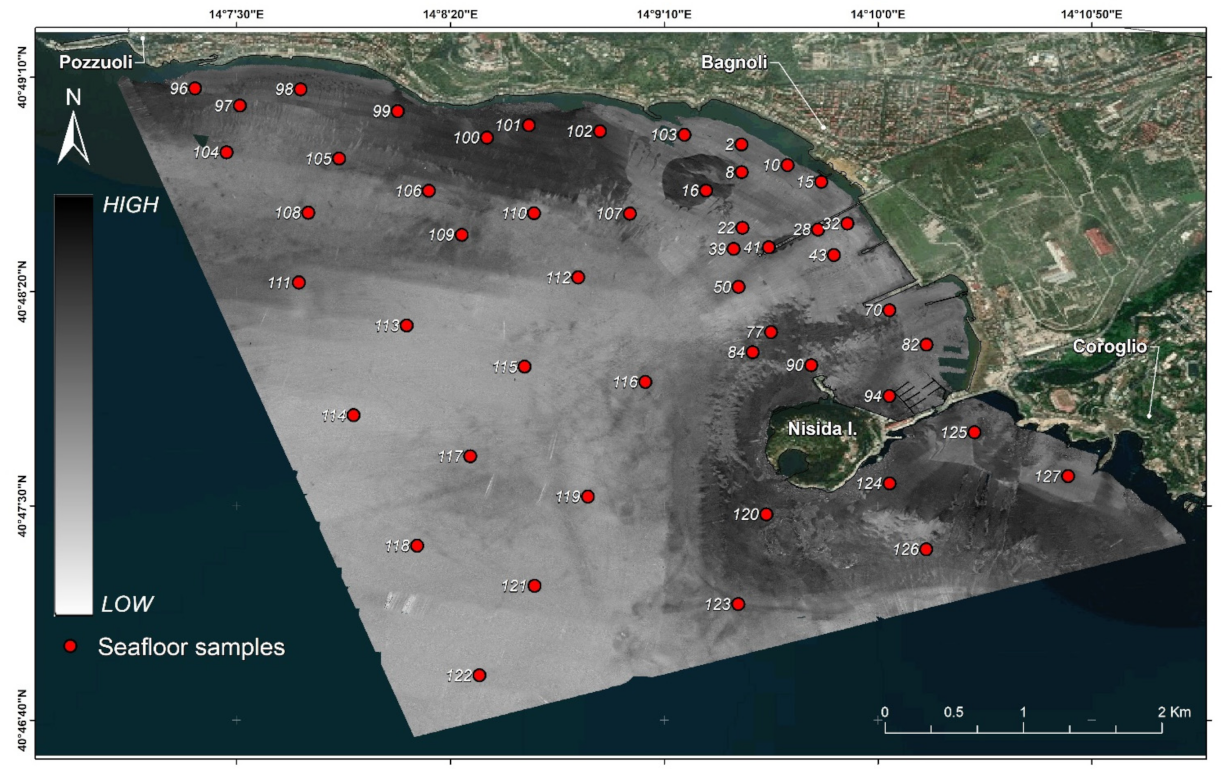Click the southernmost sample 122
The image size is (1232, 774).
point(479,675)
